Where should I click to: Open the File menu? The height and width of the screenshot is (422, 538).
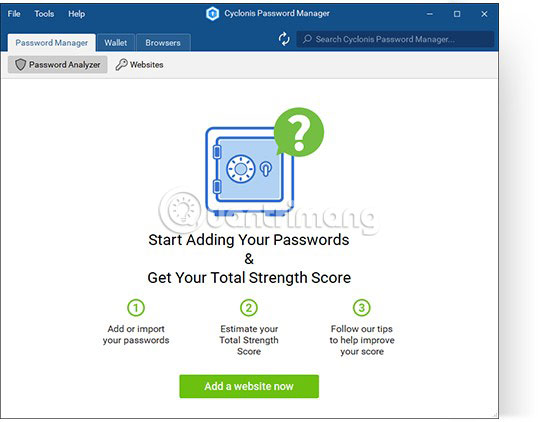[x=14, y=14]
